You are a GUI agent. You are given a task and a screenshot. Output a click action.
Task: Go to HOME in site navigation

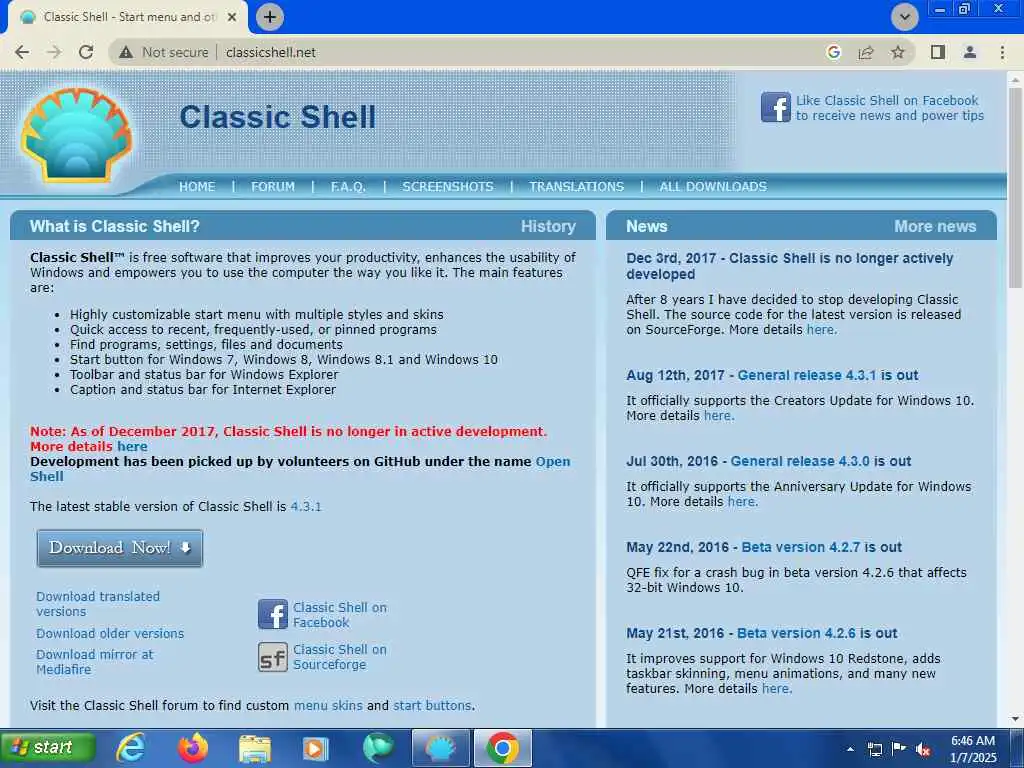[x=197, y=187]
